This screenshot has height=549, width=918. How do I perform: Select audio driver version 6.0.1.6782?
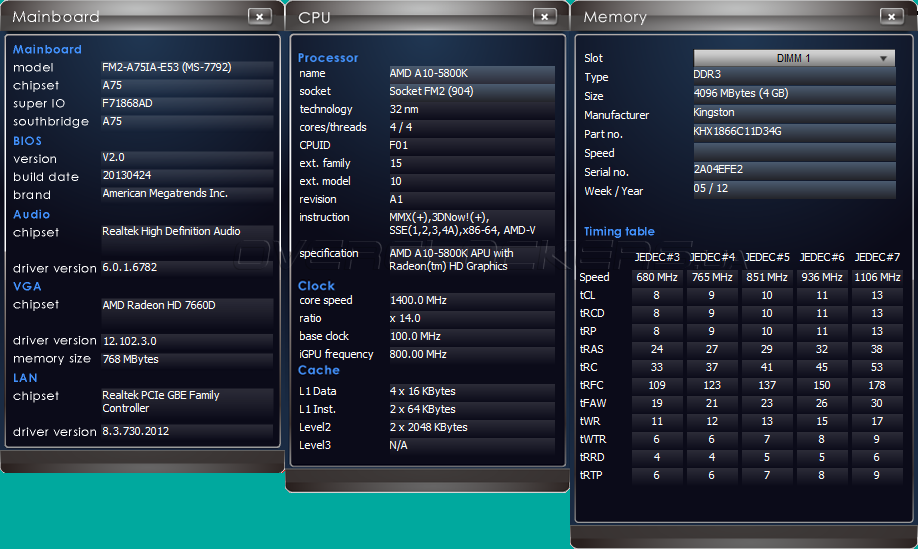click(x=187, y=267)
